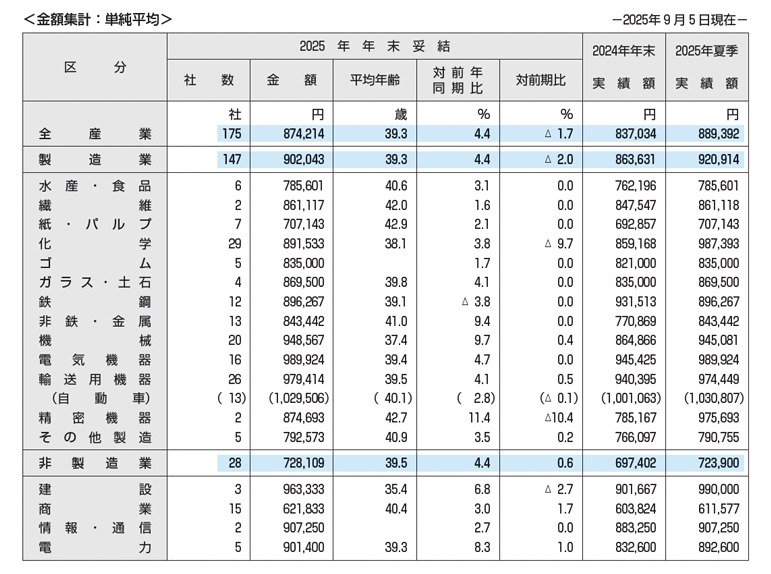The width and height of the screenshot is (771, 574).
Task: Select the 情報・通信 row label
Action: pyautogui.click(x=95, y=527)
